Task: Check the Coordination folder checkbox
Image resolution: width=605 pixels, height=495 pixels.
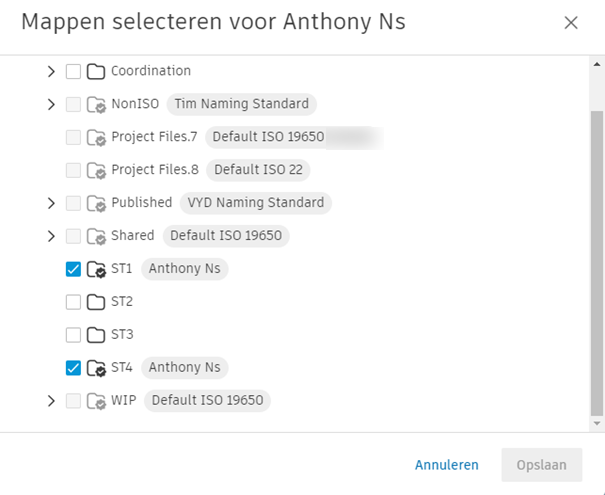Action: 73,71
